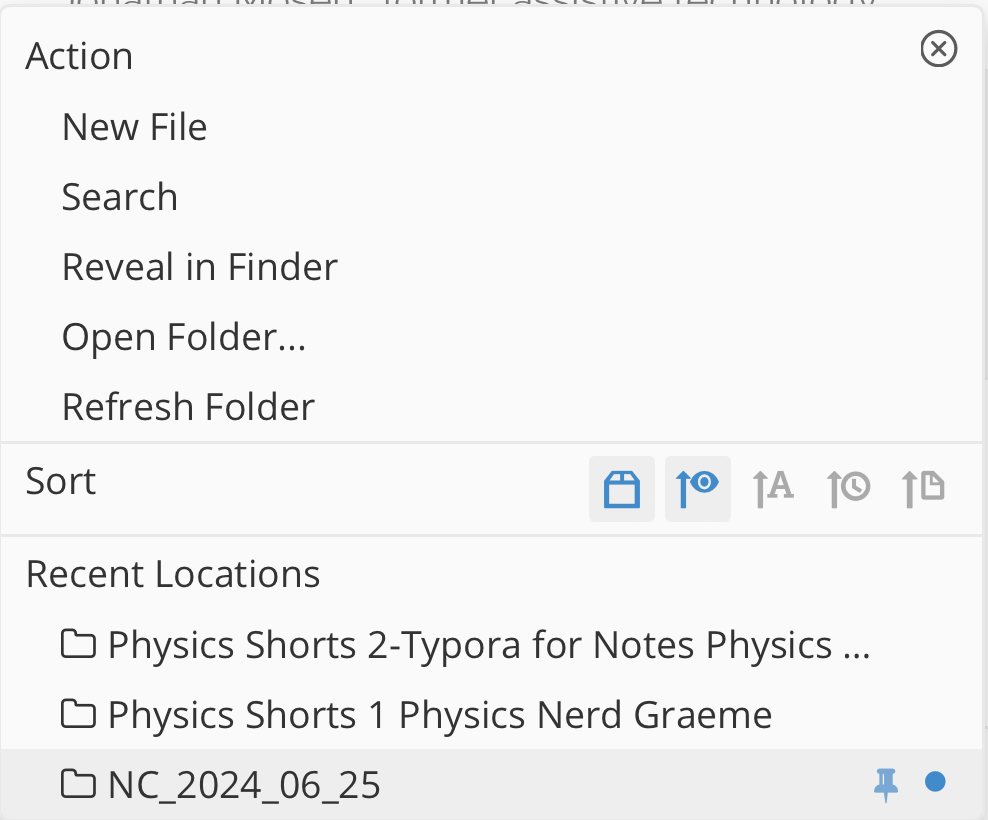Sort files by name (arrow A icon)
The image size is (988, 820).
point(773,489)
